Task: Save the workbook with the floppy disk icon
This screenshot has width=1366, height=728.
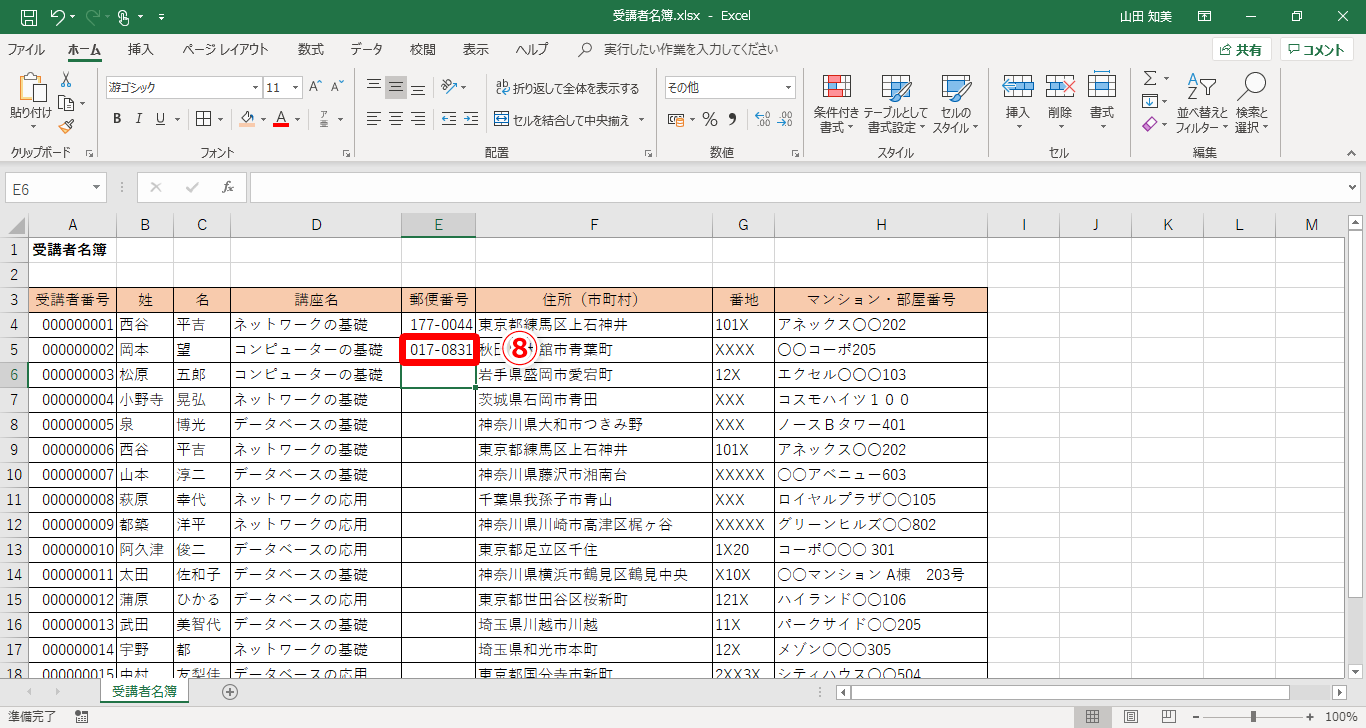Action: 30,17
